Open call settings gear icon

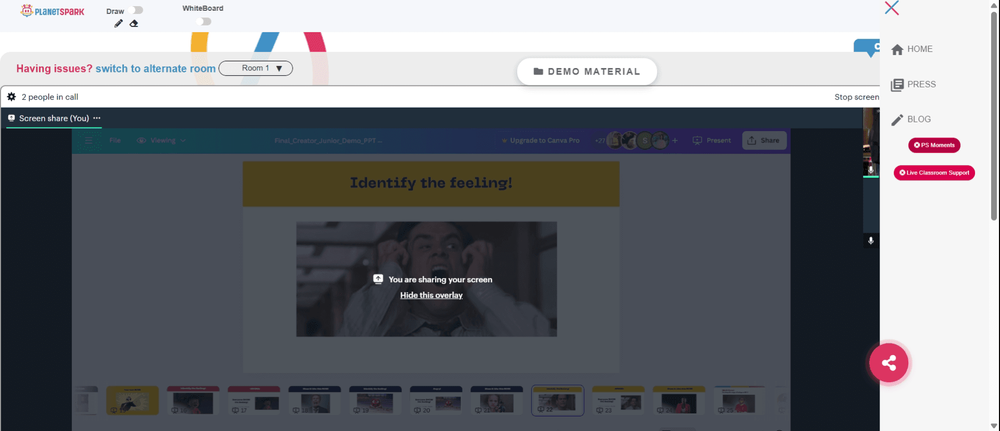[11, 97]
